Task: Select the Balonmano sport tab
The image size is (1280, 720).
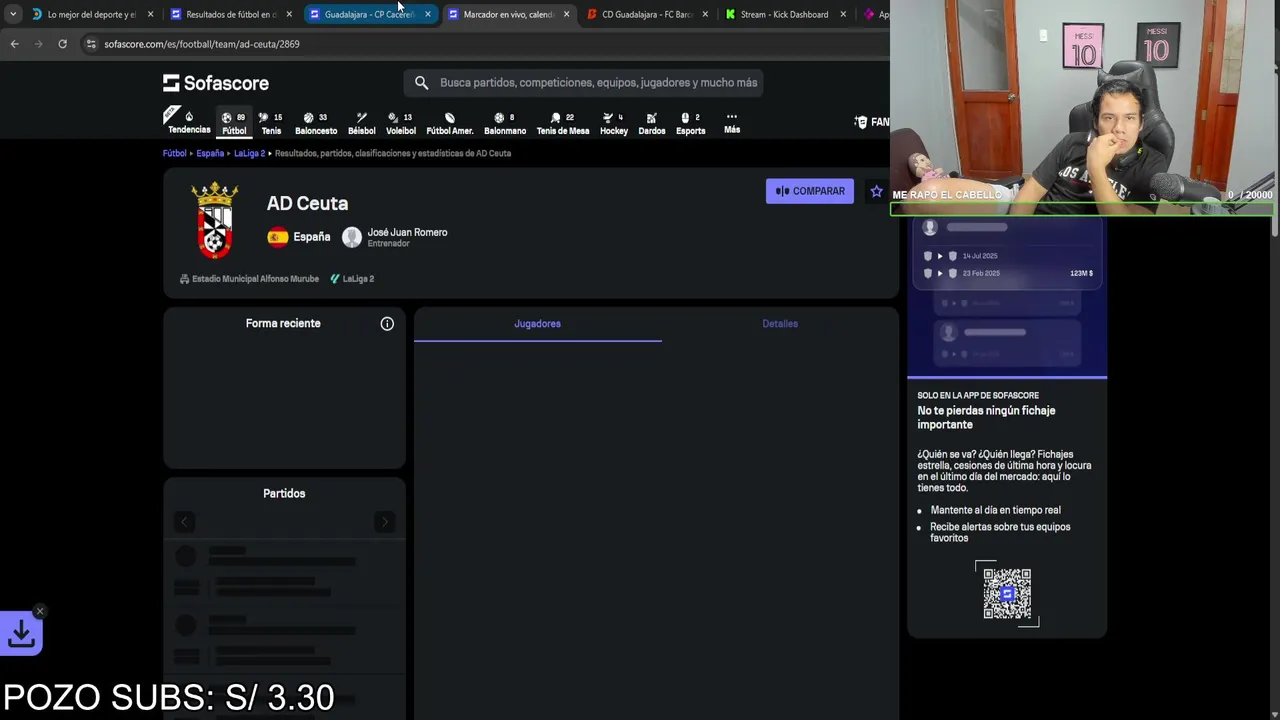Action: (x=505, y=123)
